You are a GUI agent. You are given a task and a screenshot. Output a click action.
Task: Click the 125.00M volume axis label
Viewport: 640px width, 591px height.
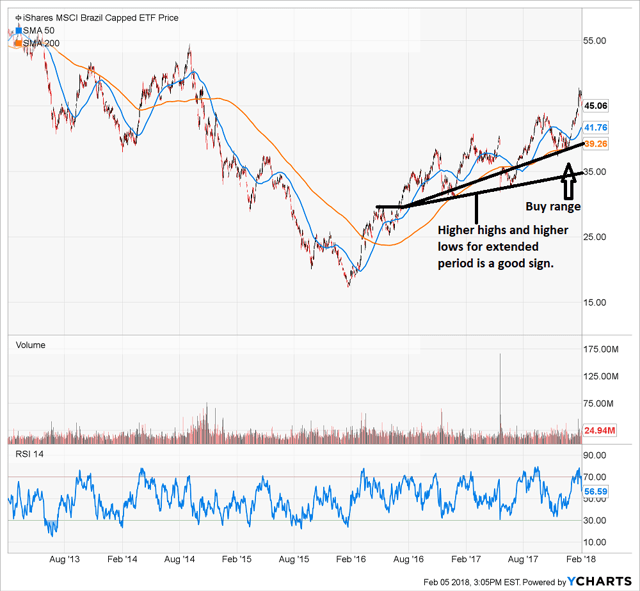(x=601, y=376)
